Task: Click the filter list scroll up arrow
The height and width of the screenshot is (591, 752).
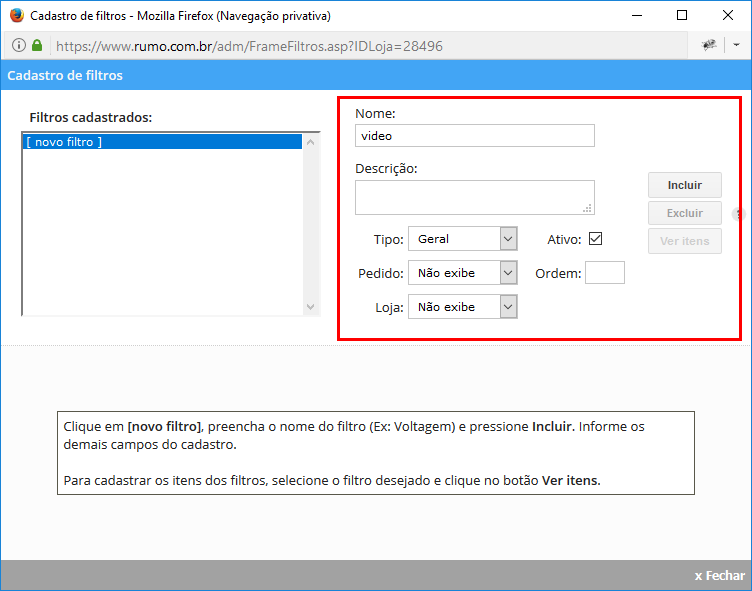Action: (x=310, y=142)
